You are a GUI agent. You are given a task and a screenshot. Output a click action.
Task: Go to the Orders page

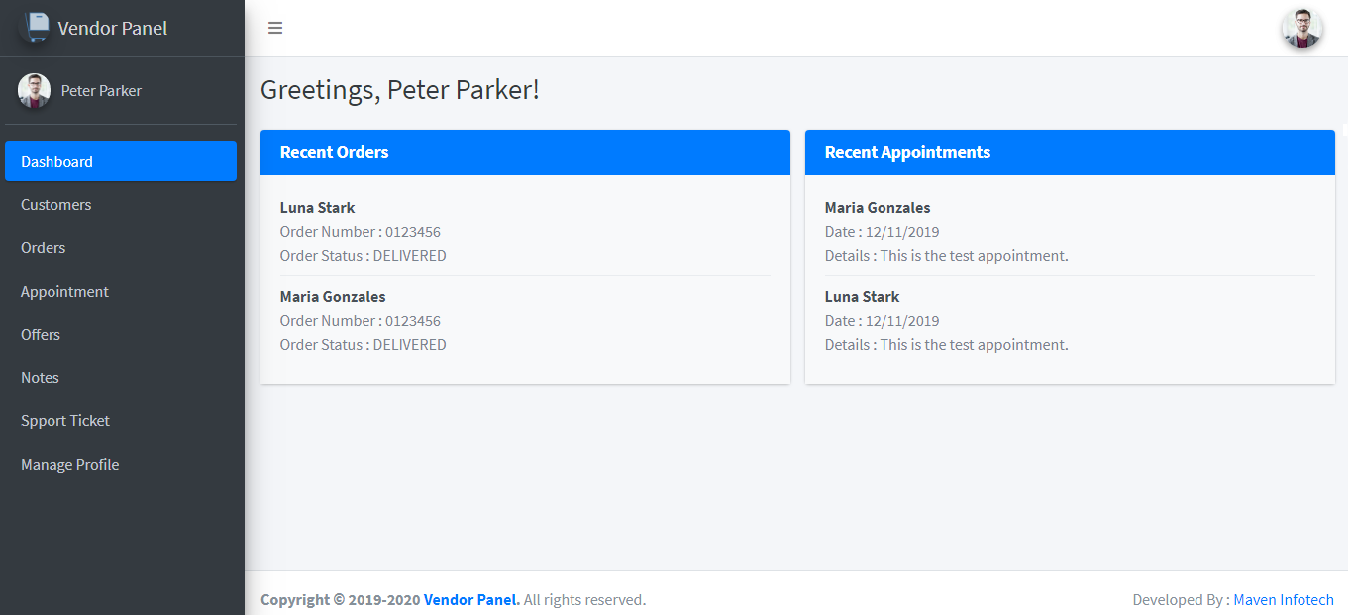pos(121,247)
